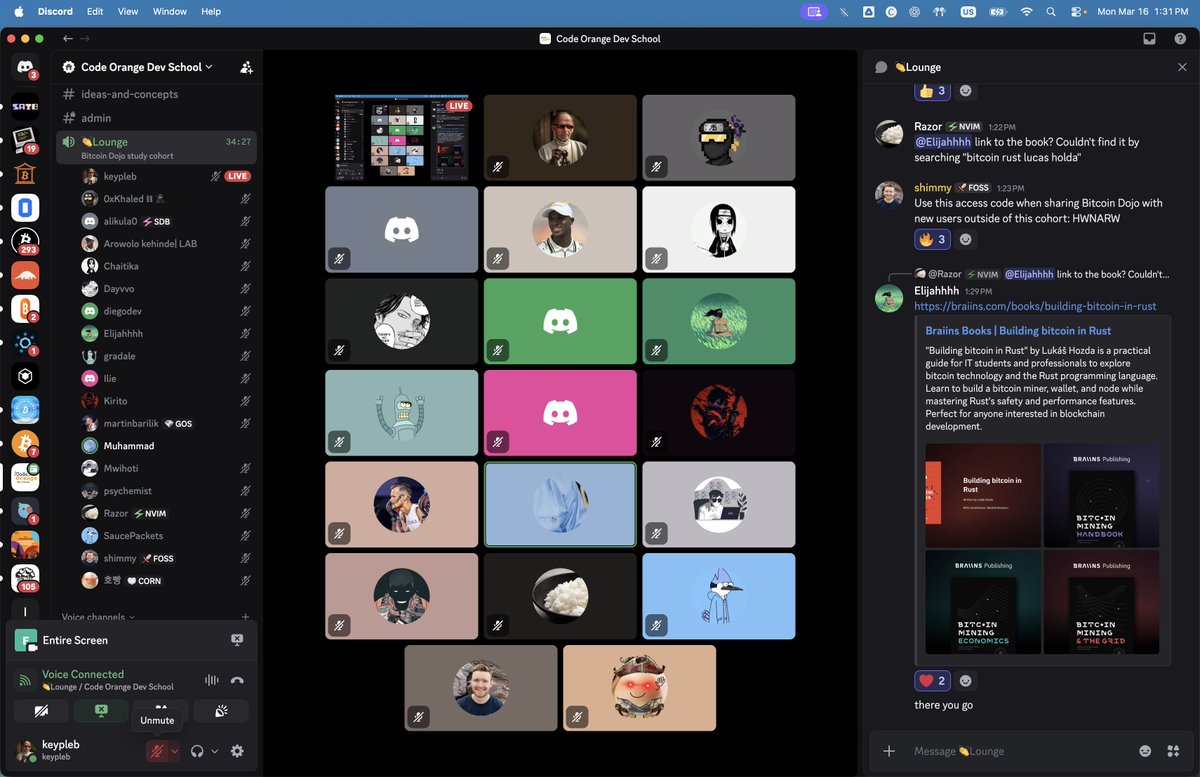1200x777 pixels.
Task: Select the ideas-and-concepts channel
Action: [156, 94]
